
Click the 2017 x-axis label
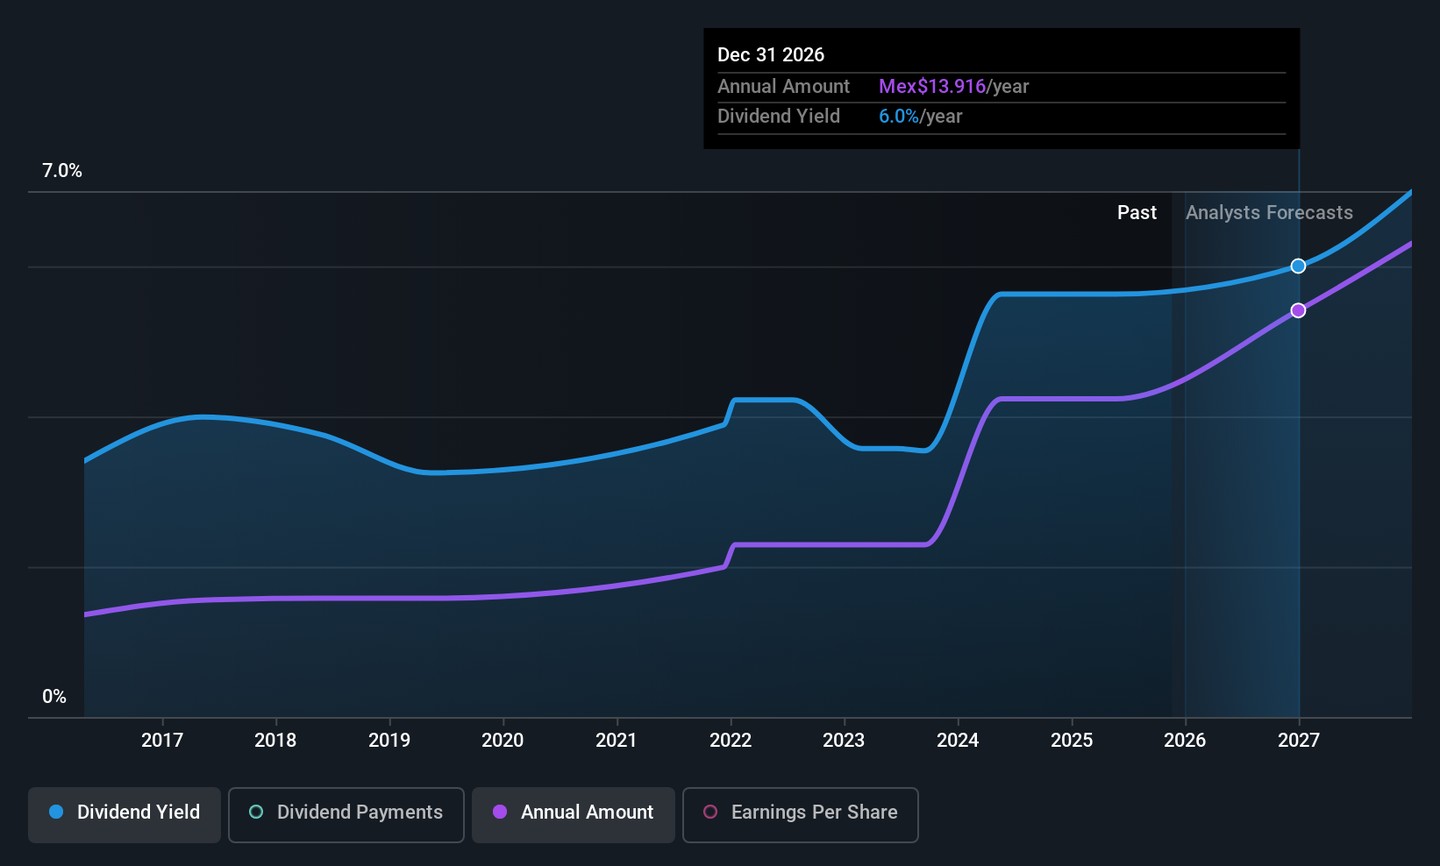point(162,740)
